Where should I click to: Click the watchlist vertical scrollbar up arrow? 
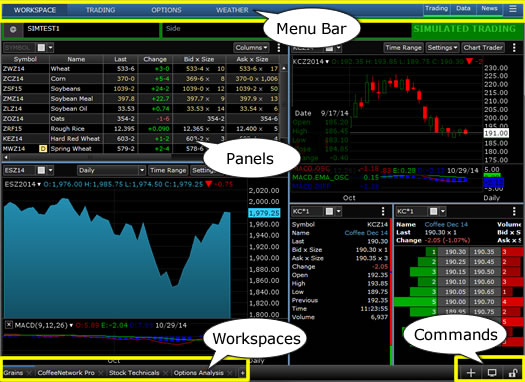(284, 68)
